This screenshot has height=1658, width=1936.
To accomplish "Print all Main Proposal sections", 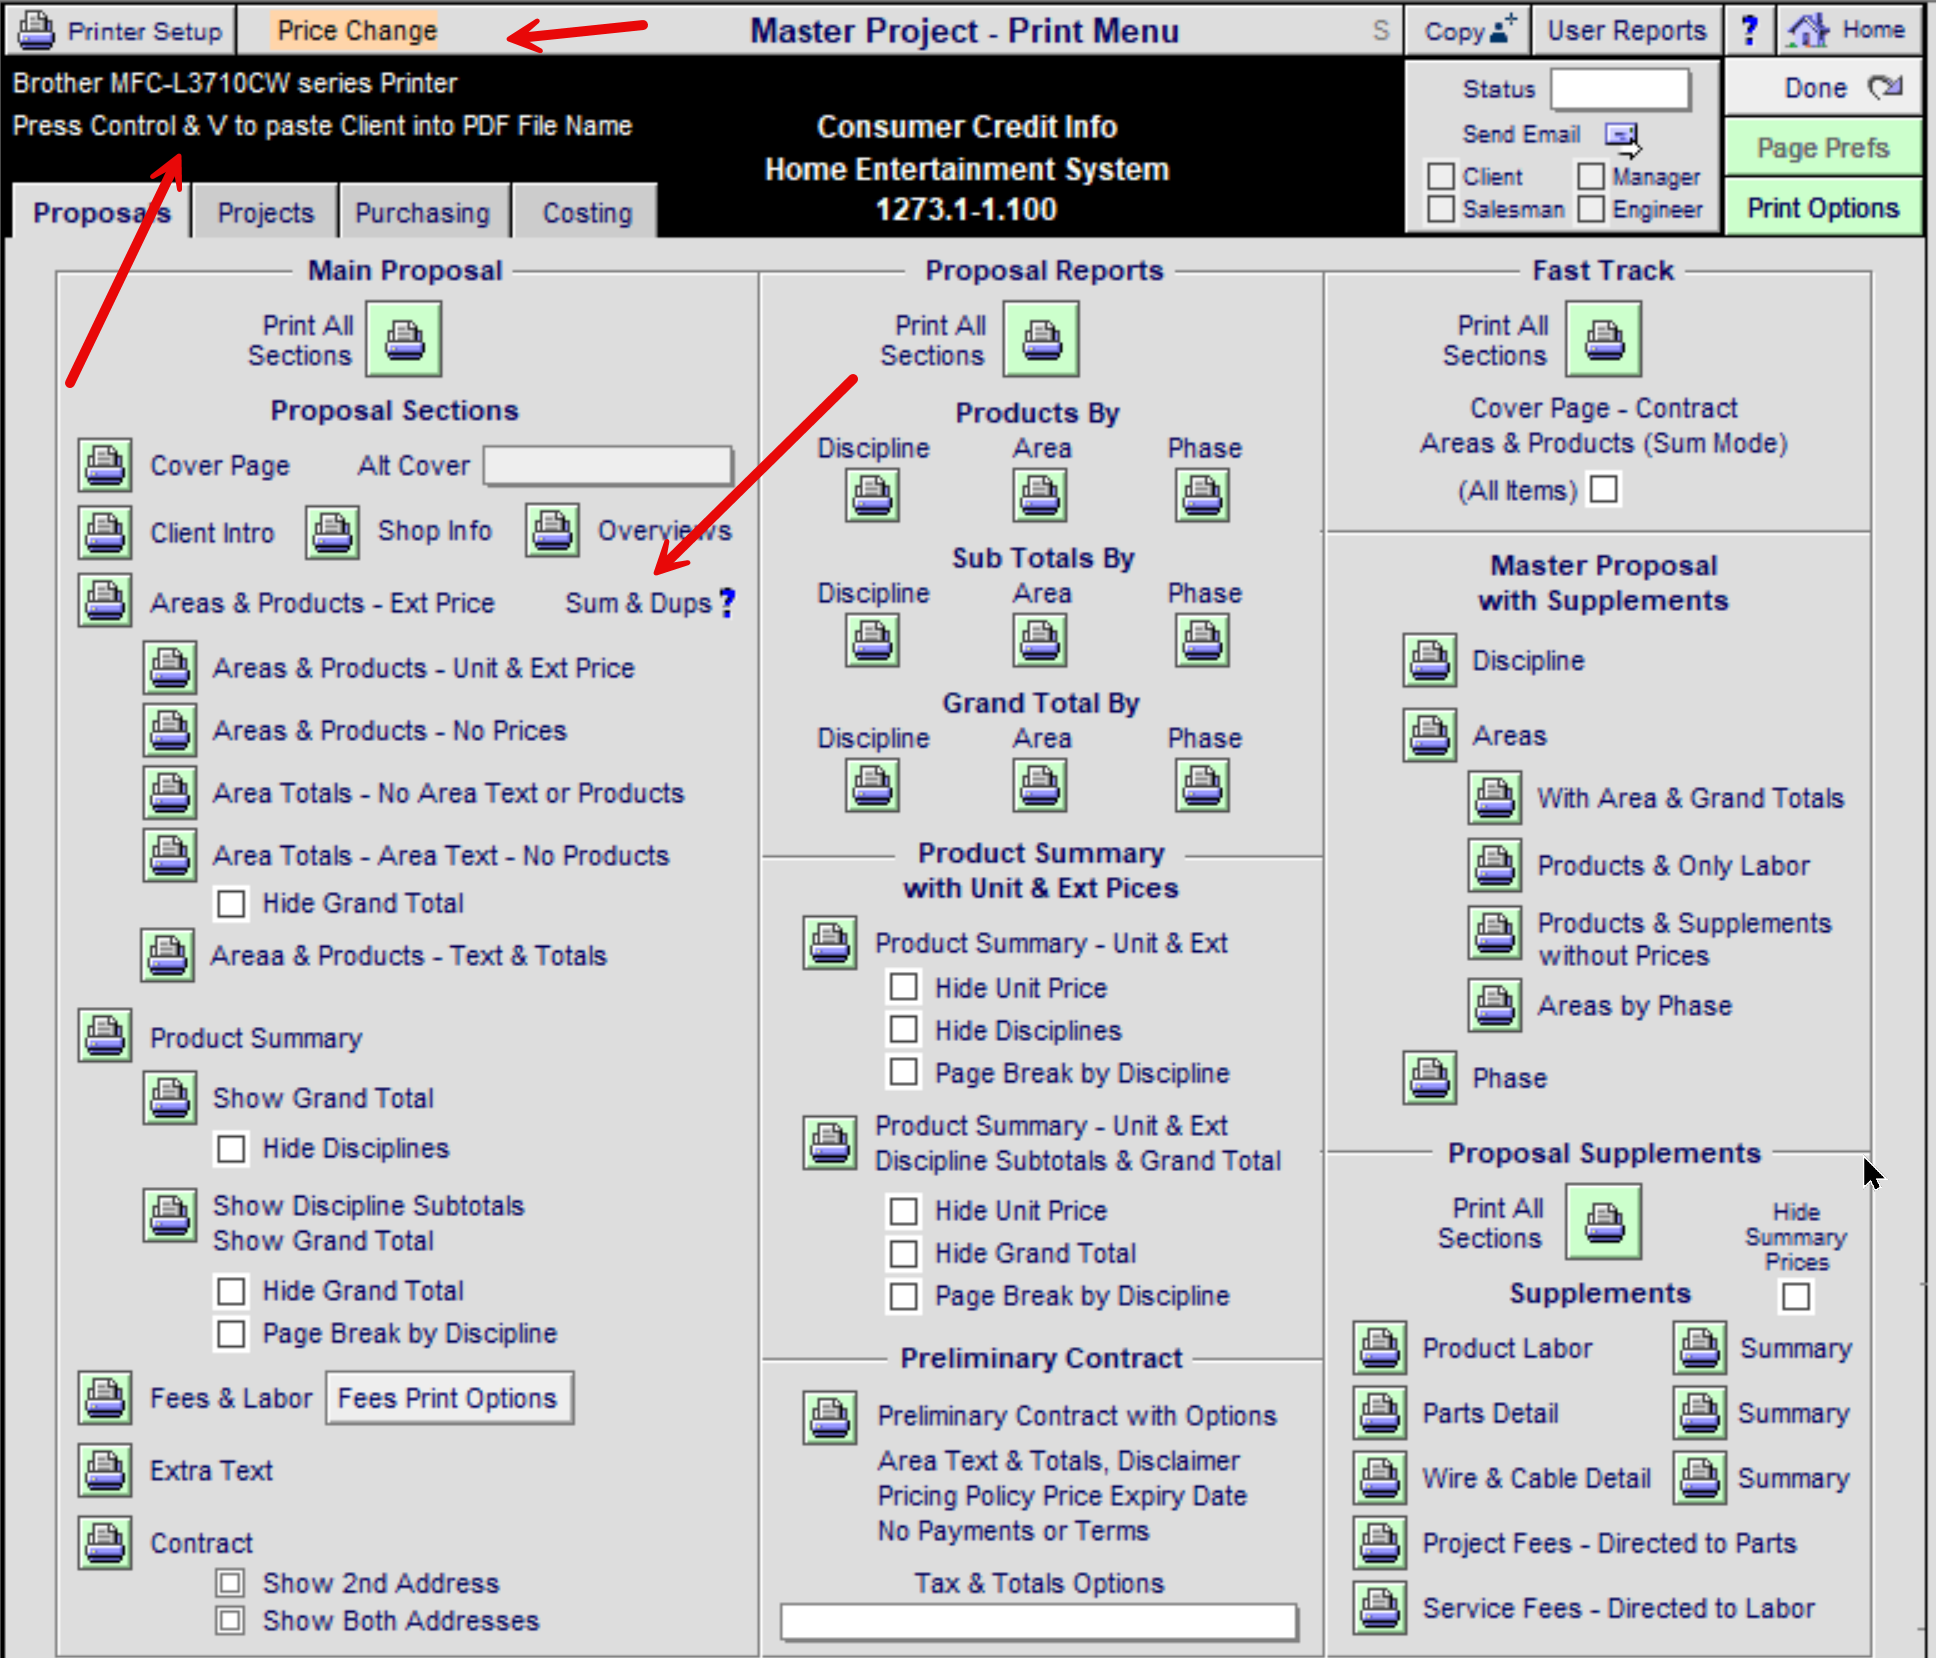I will coord(404,340).
